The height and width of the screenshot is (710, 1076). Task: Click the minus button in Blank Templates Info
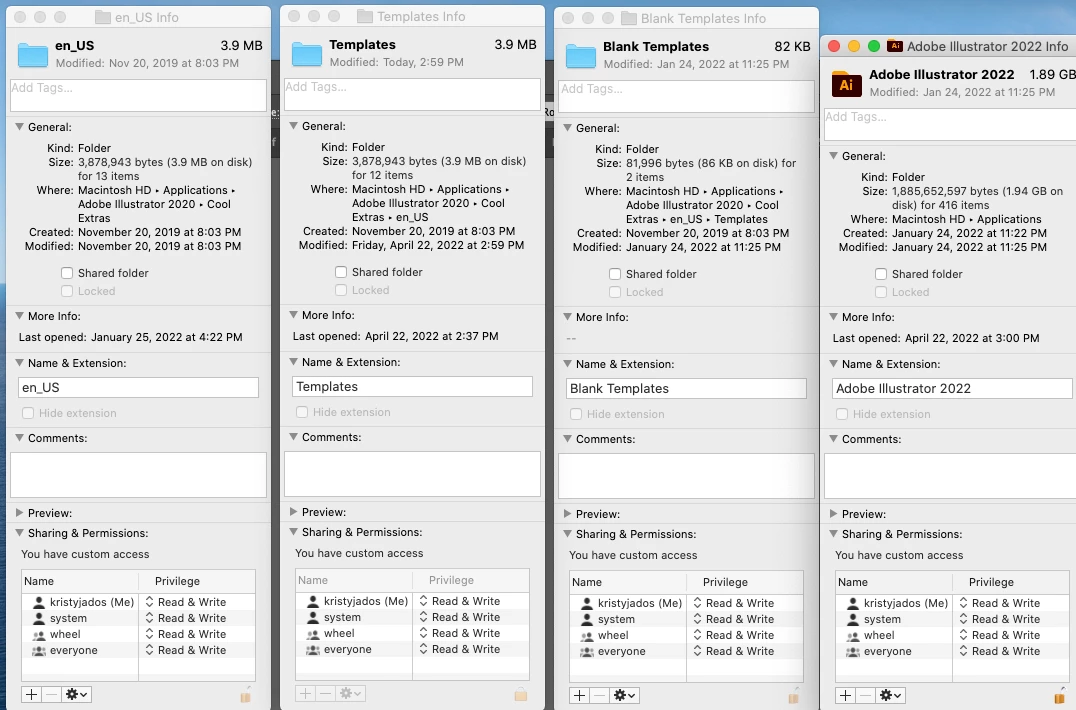600,696
